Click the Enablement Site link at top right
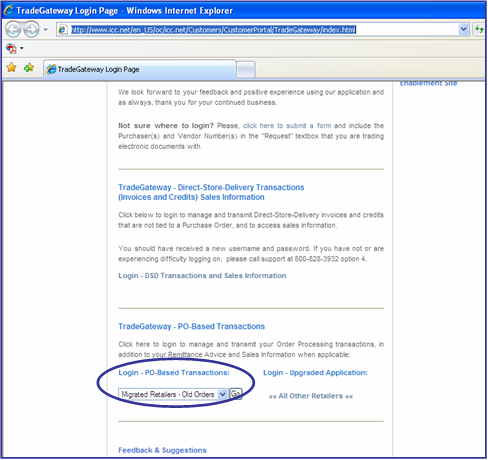The height and width of the screenshot is (460, 488). [428, 83]
